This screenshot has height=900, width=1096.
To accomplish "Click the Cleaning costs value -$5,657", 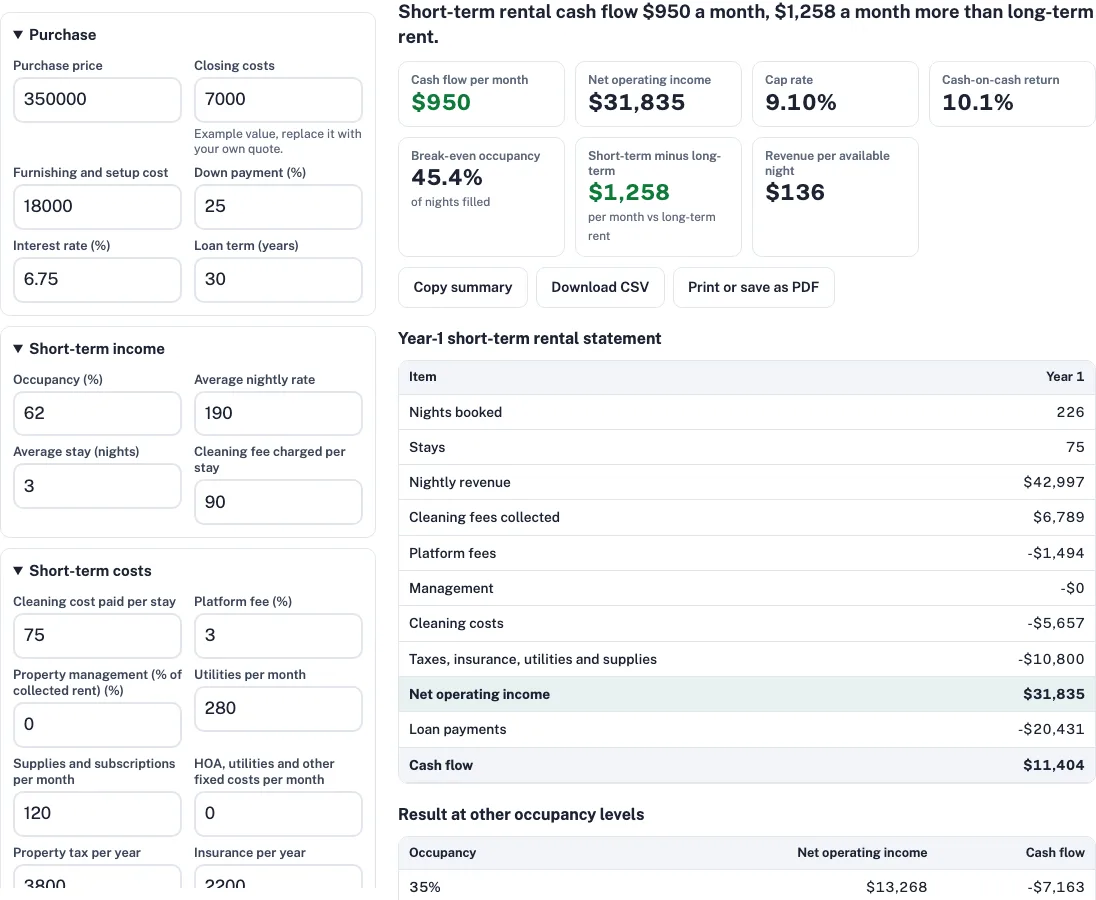I will (1055, 623).
